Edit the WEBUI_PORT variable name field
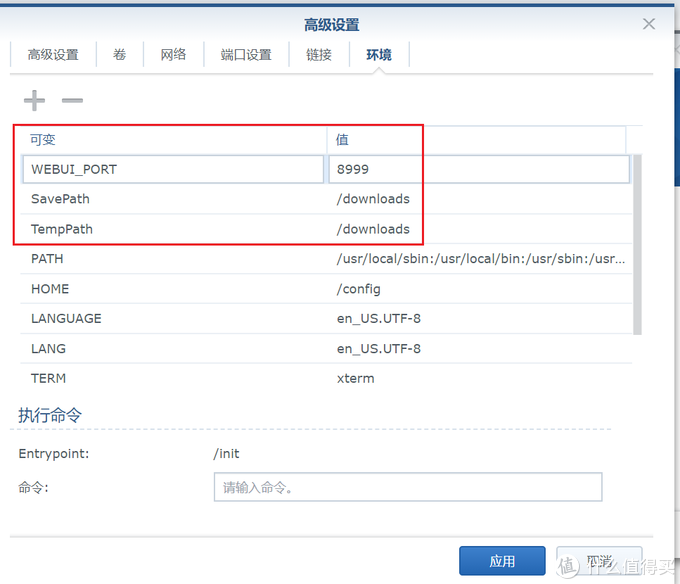 click(172, 169)
